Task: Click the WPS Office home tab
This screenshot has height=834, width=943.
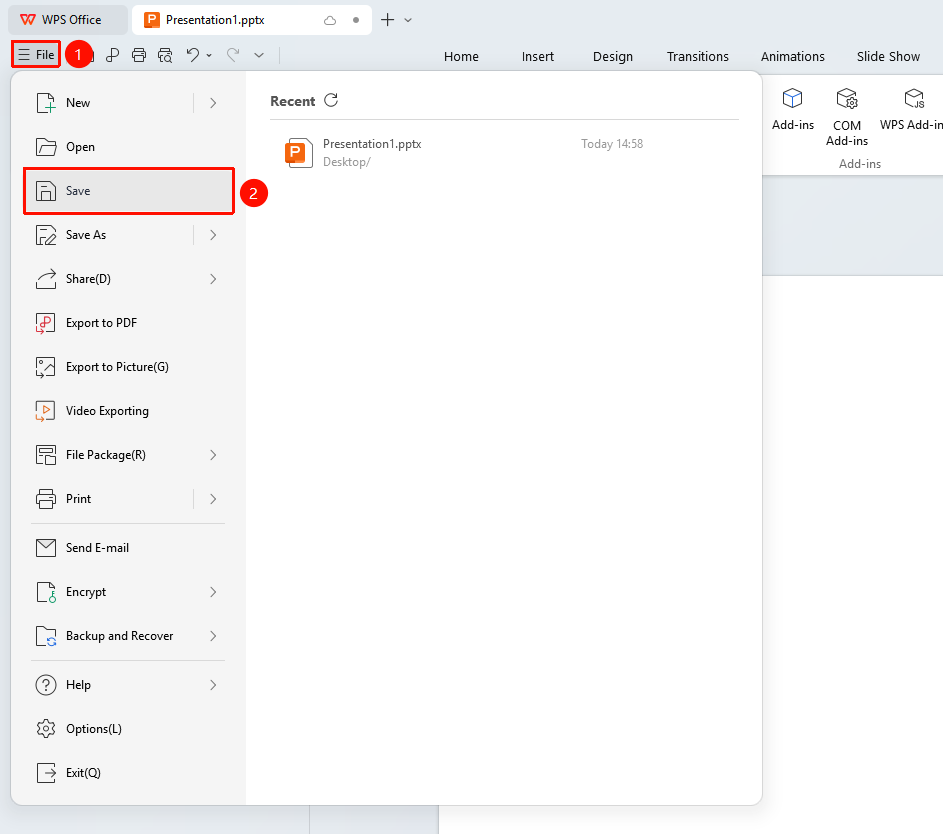Action: pyautogui.click(x=67, y=20)
